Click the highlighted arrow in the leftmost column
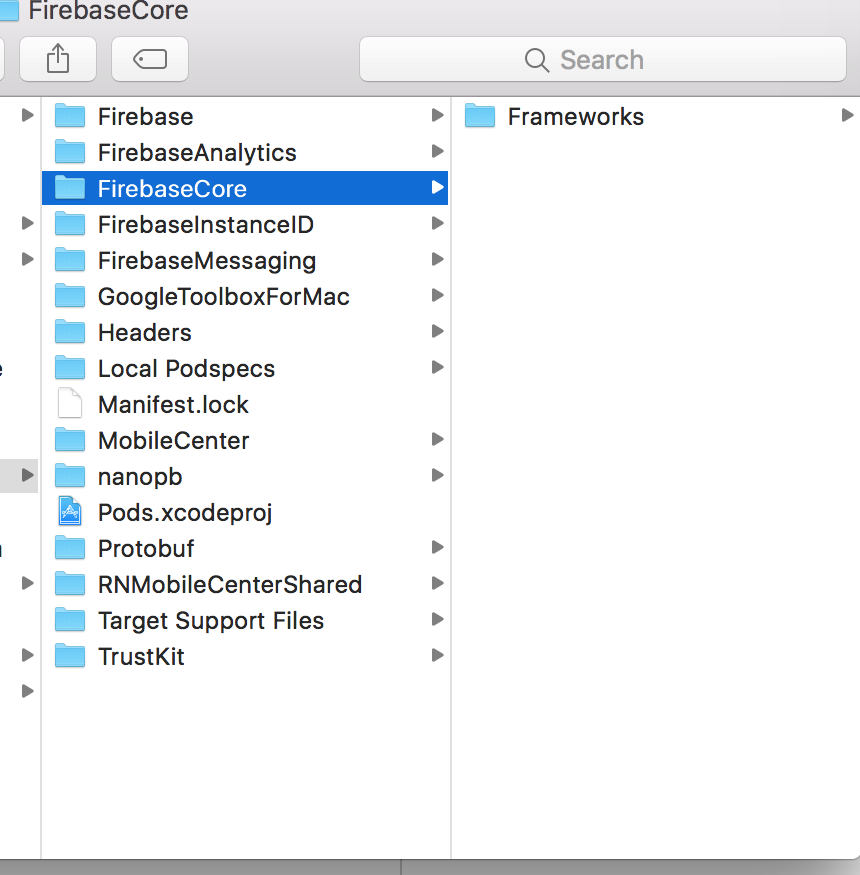 pyautogui.click(x=27, y=475)
